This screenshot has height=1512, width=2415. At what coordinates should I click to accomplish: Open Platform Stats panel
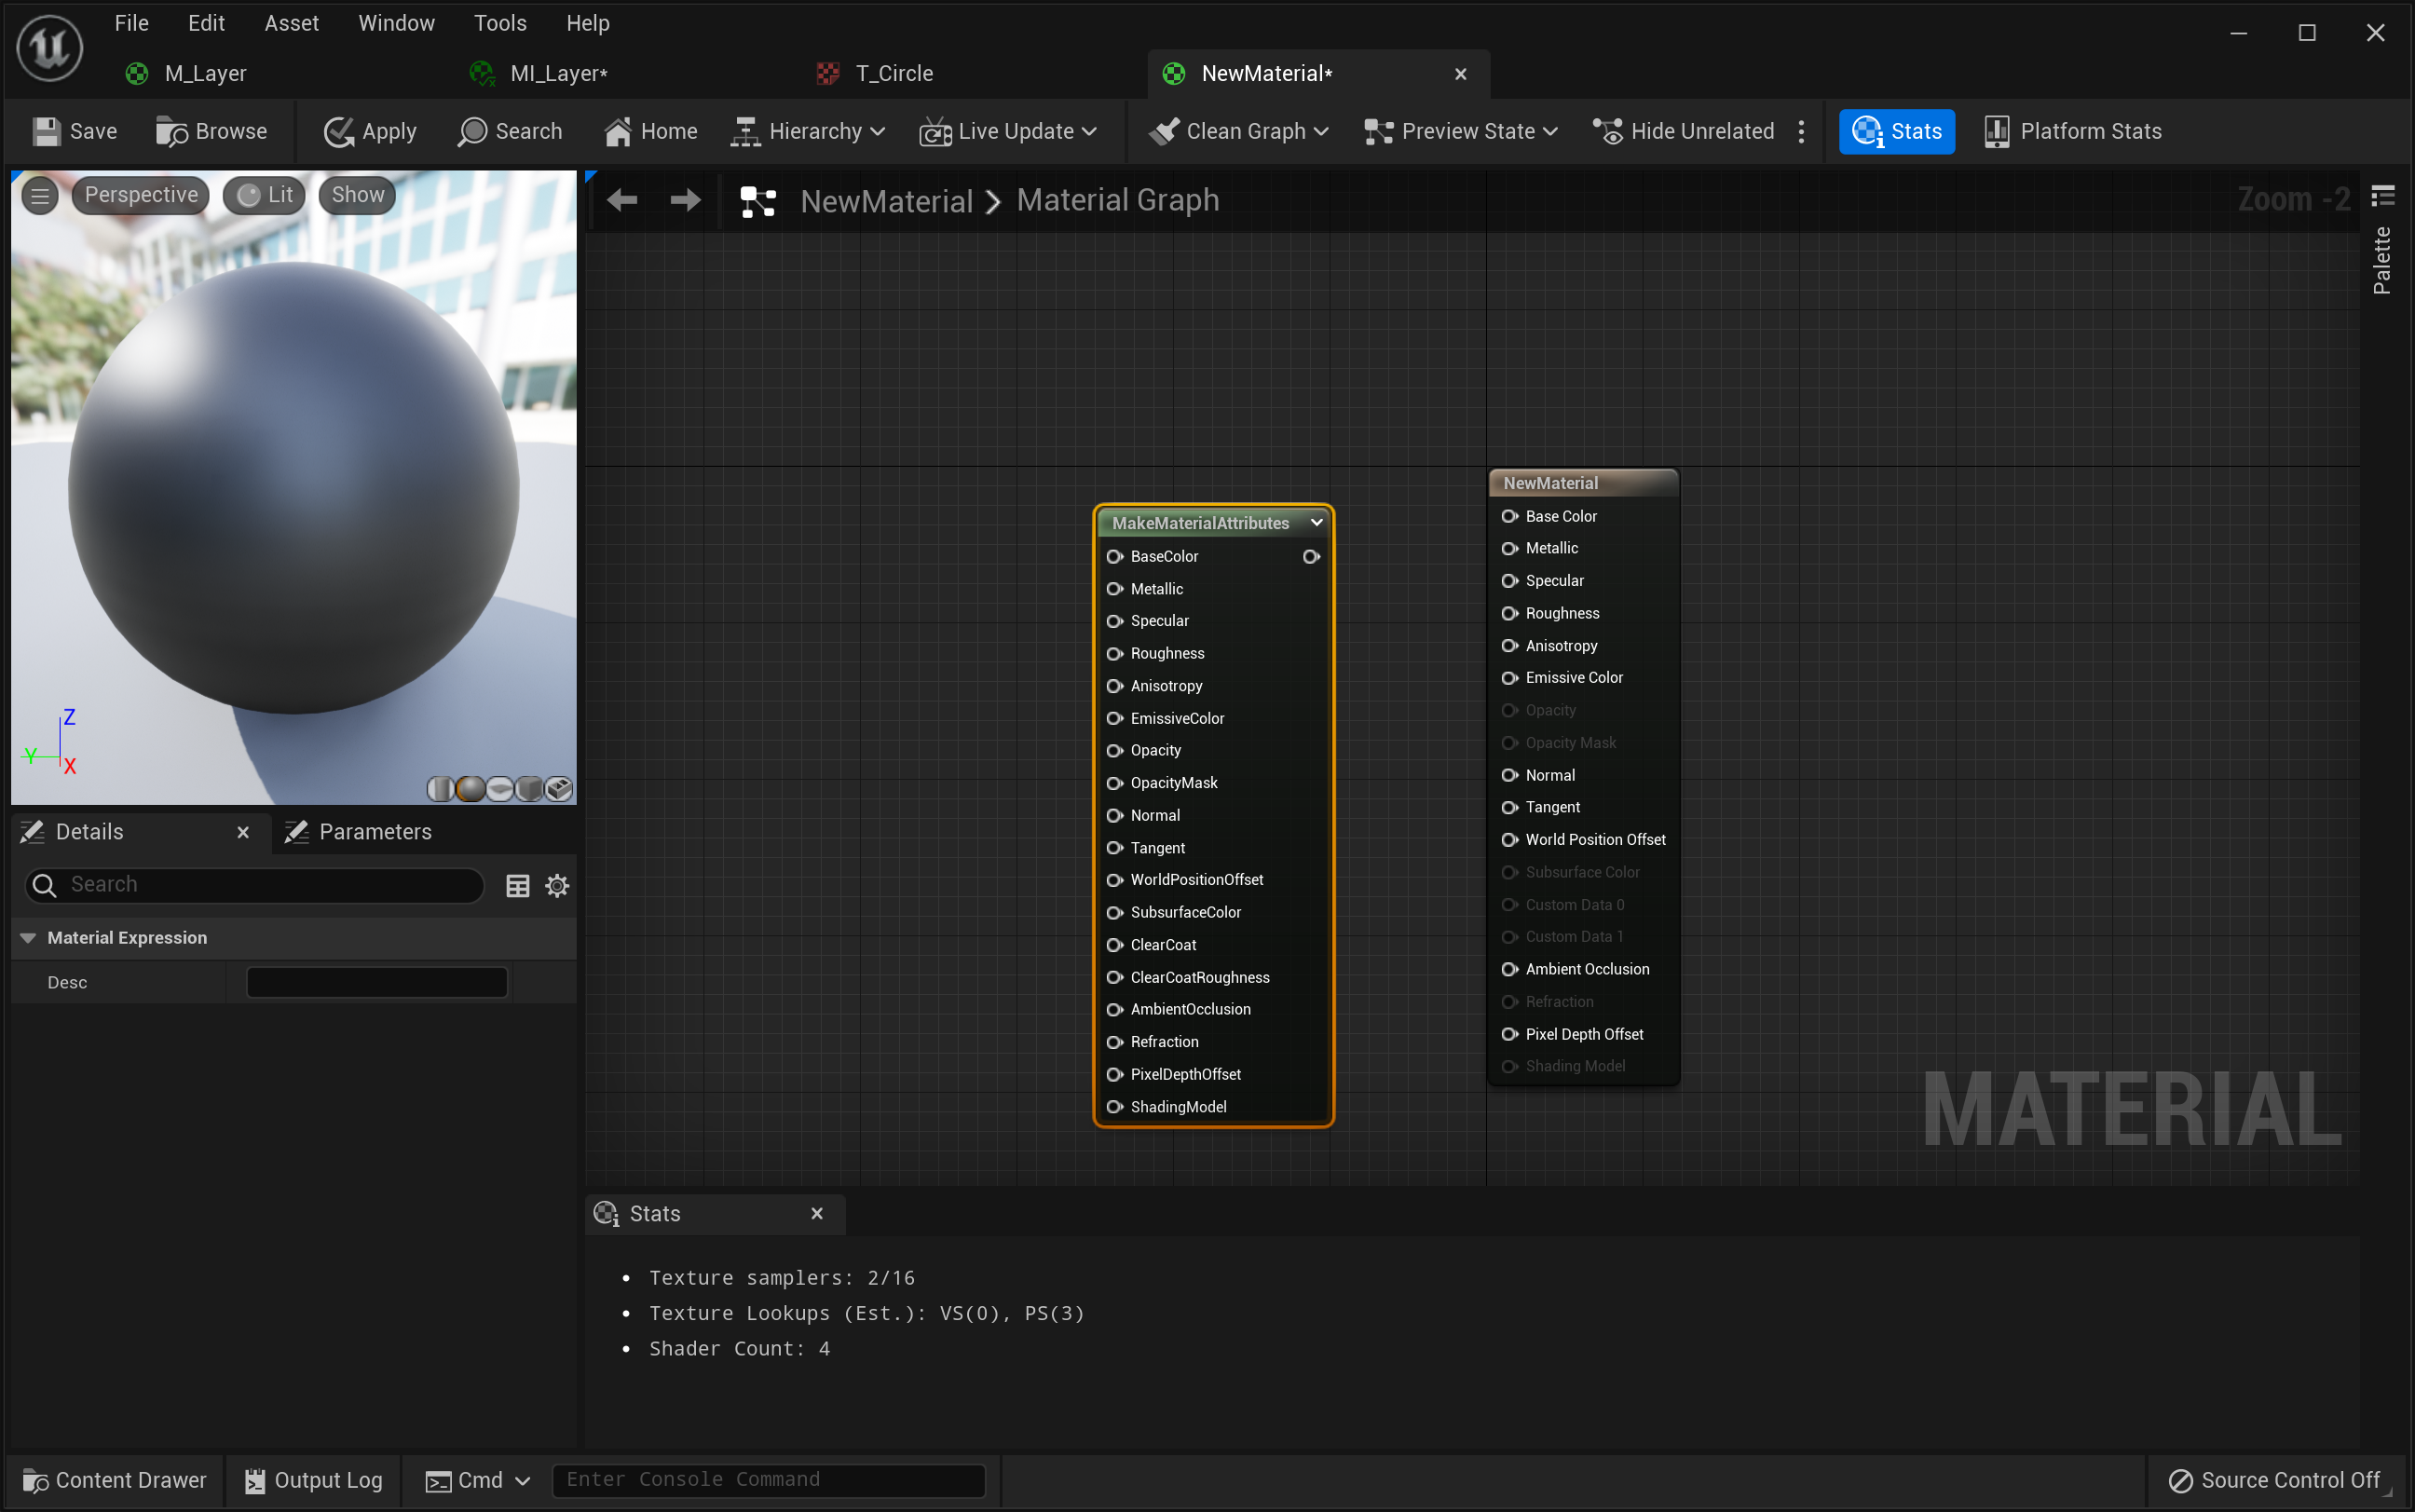pos(2072,131)
